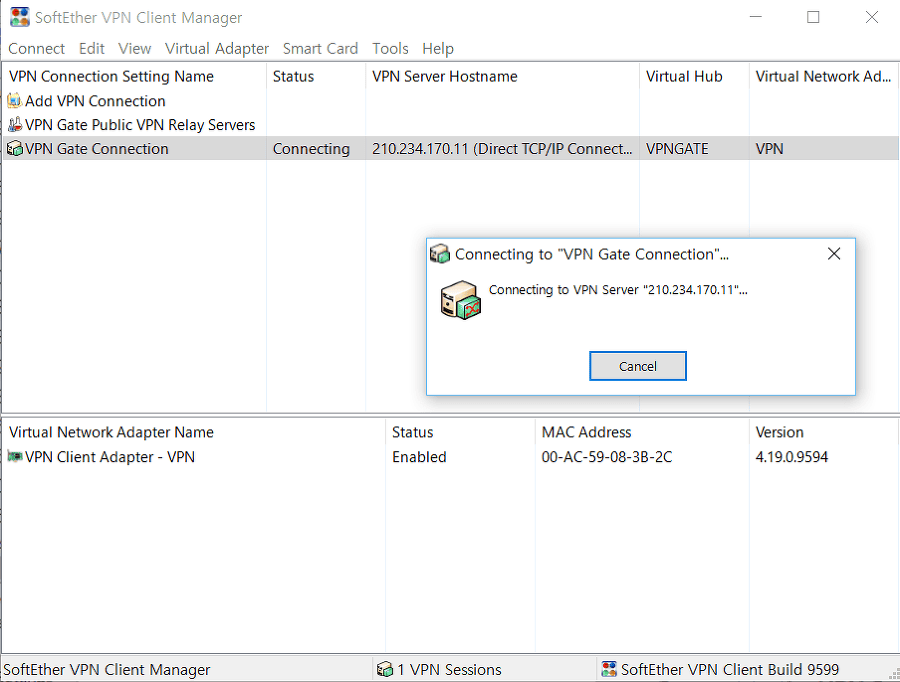
Task: Sort by MAC Address column header
Action: (642, 432)
